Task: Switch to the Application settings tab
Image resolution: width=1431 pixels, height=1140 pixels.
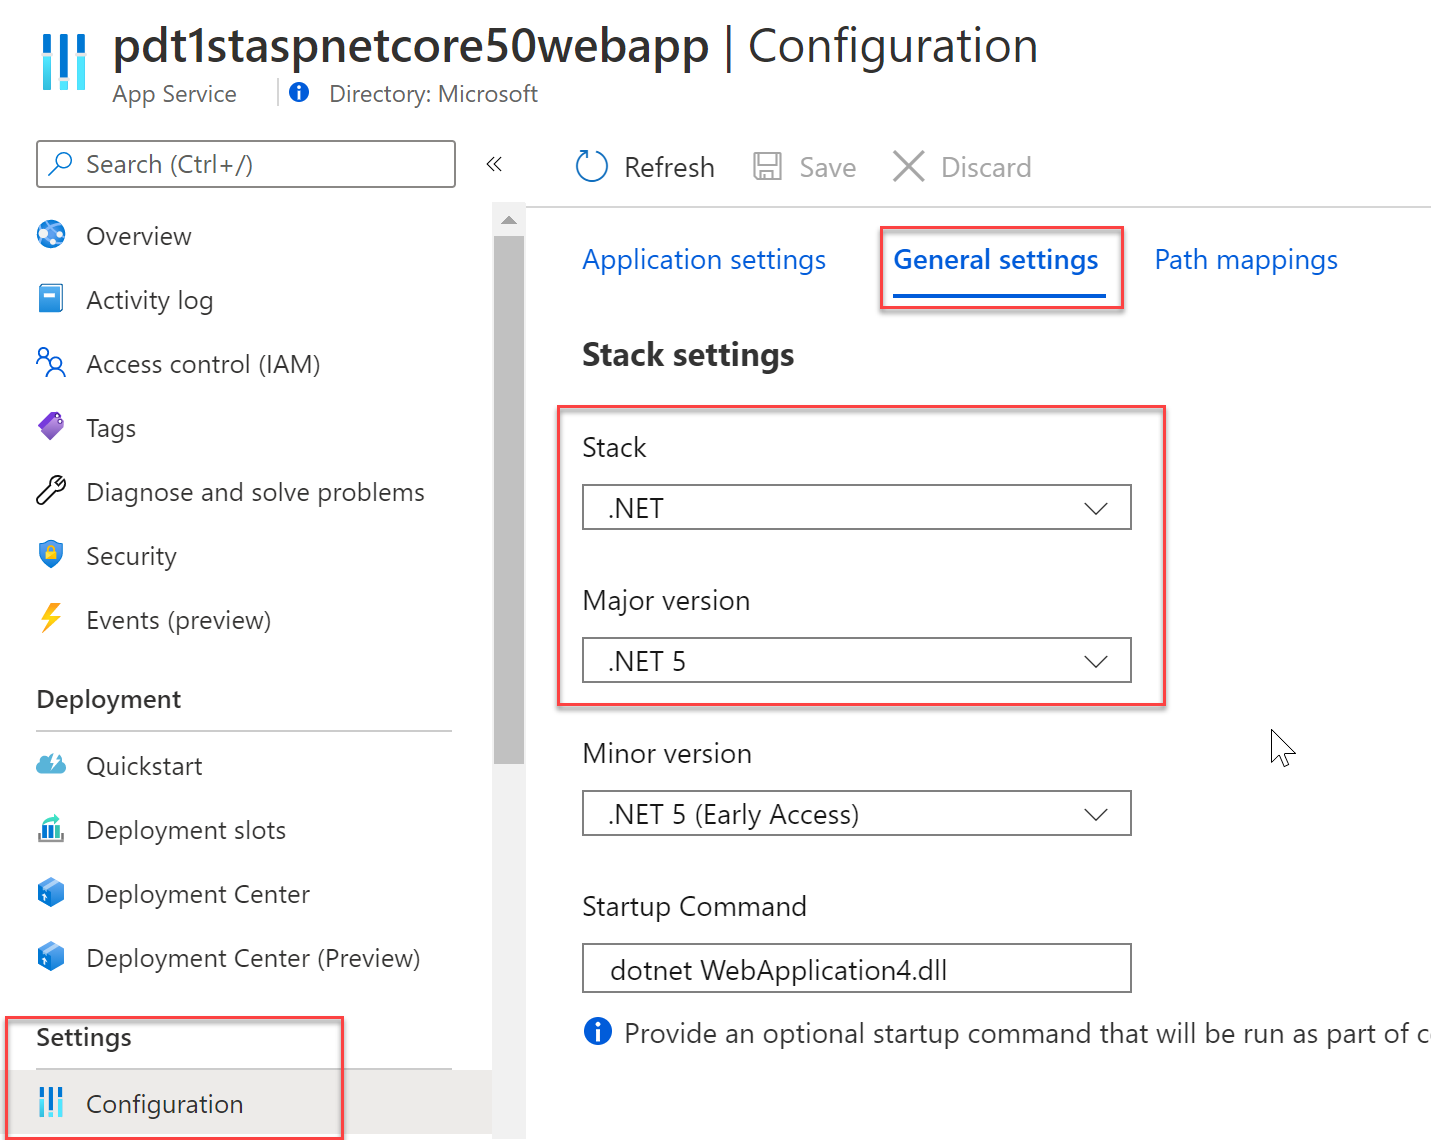Action: click(x=703, y=259)
